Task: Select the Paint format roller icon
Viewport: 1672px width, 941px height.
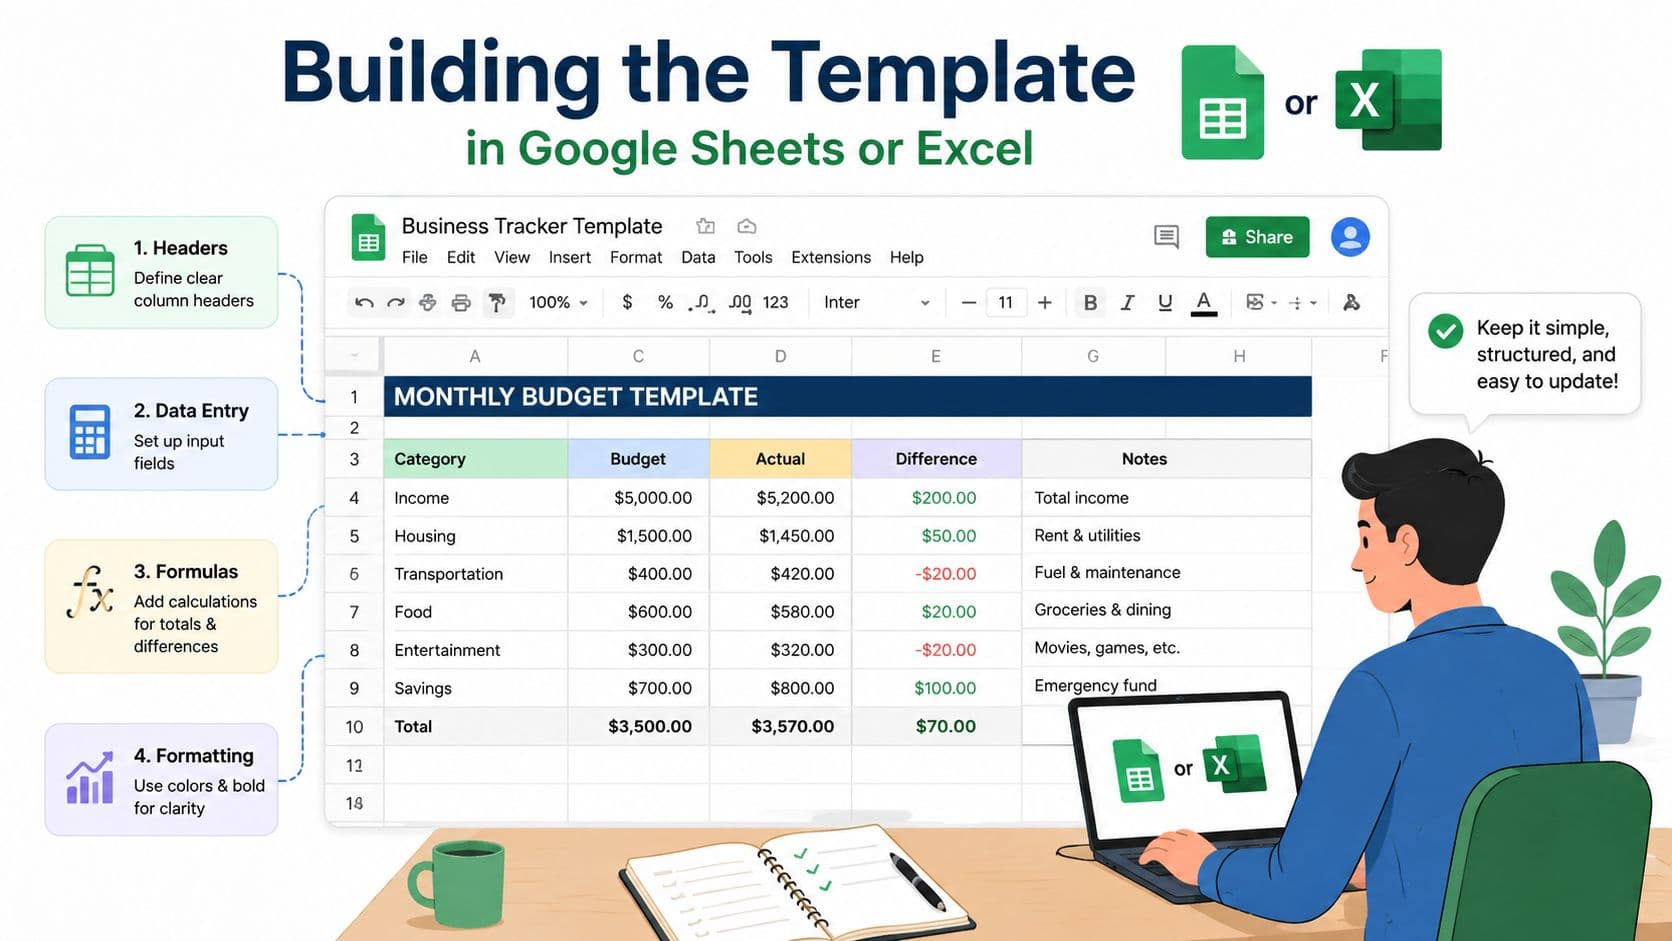Action: (x=497, y=303)
